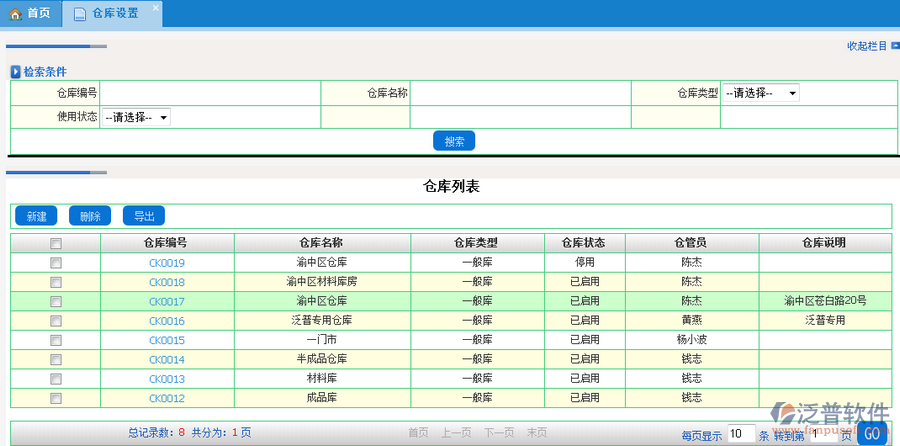Click the 删除 button
Screen dimensions: 900x446
tap(90, 216)
